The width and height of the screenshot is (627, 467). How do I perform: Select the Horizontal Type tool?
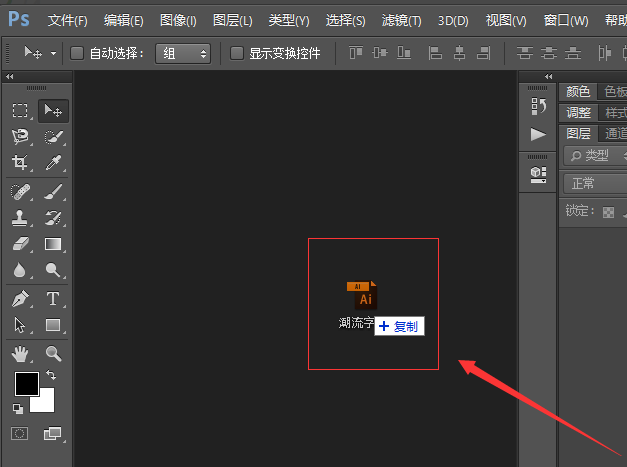coord(53,298)
